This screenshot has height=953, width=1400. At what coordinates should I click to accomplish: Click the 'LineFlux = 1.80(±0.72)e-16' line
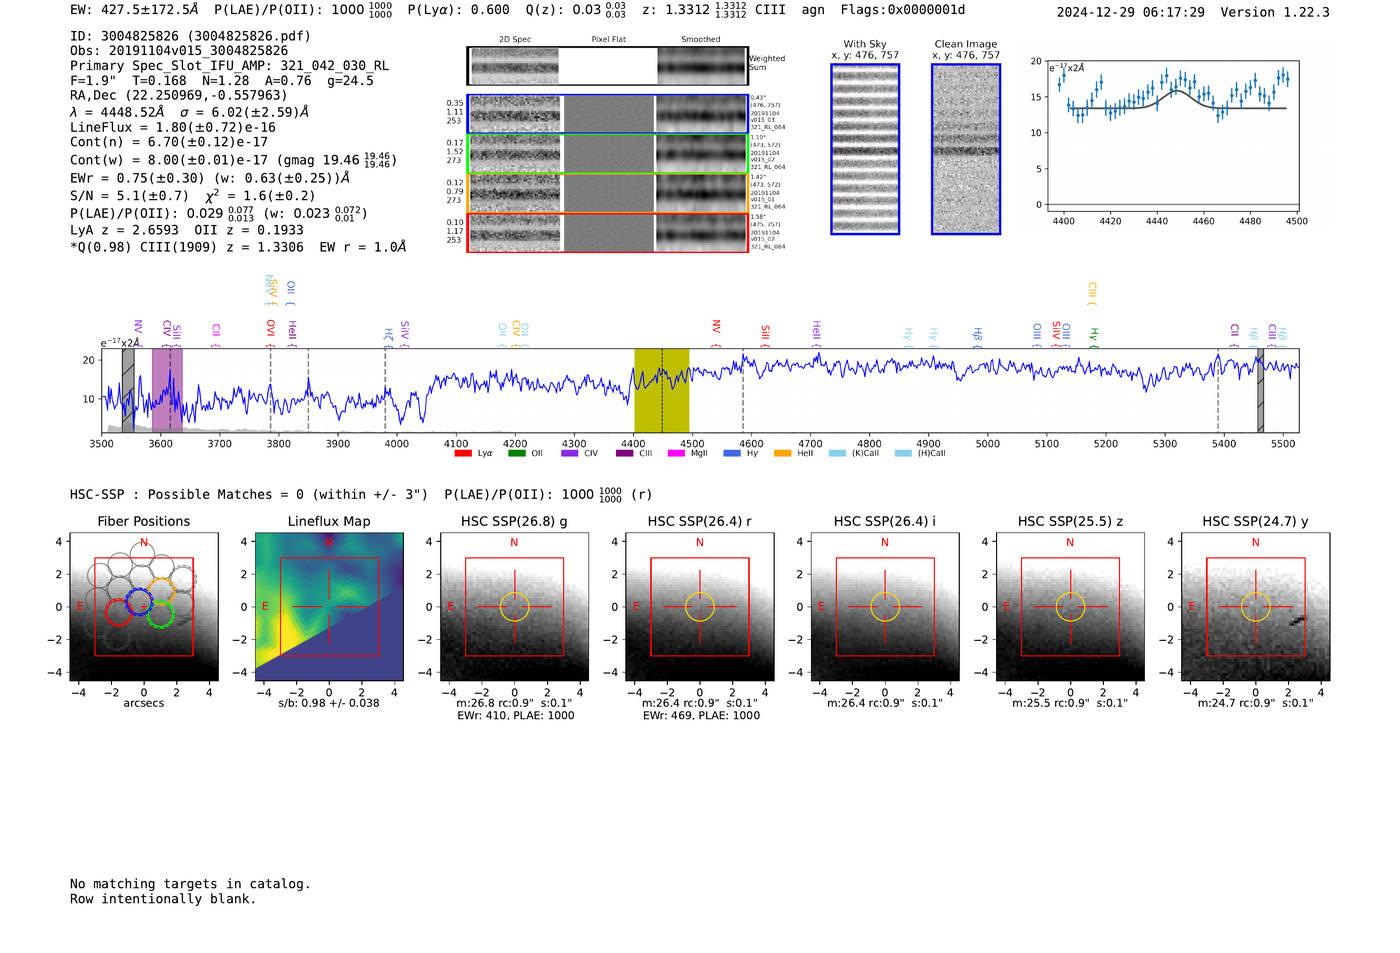[173, 128]
